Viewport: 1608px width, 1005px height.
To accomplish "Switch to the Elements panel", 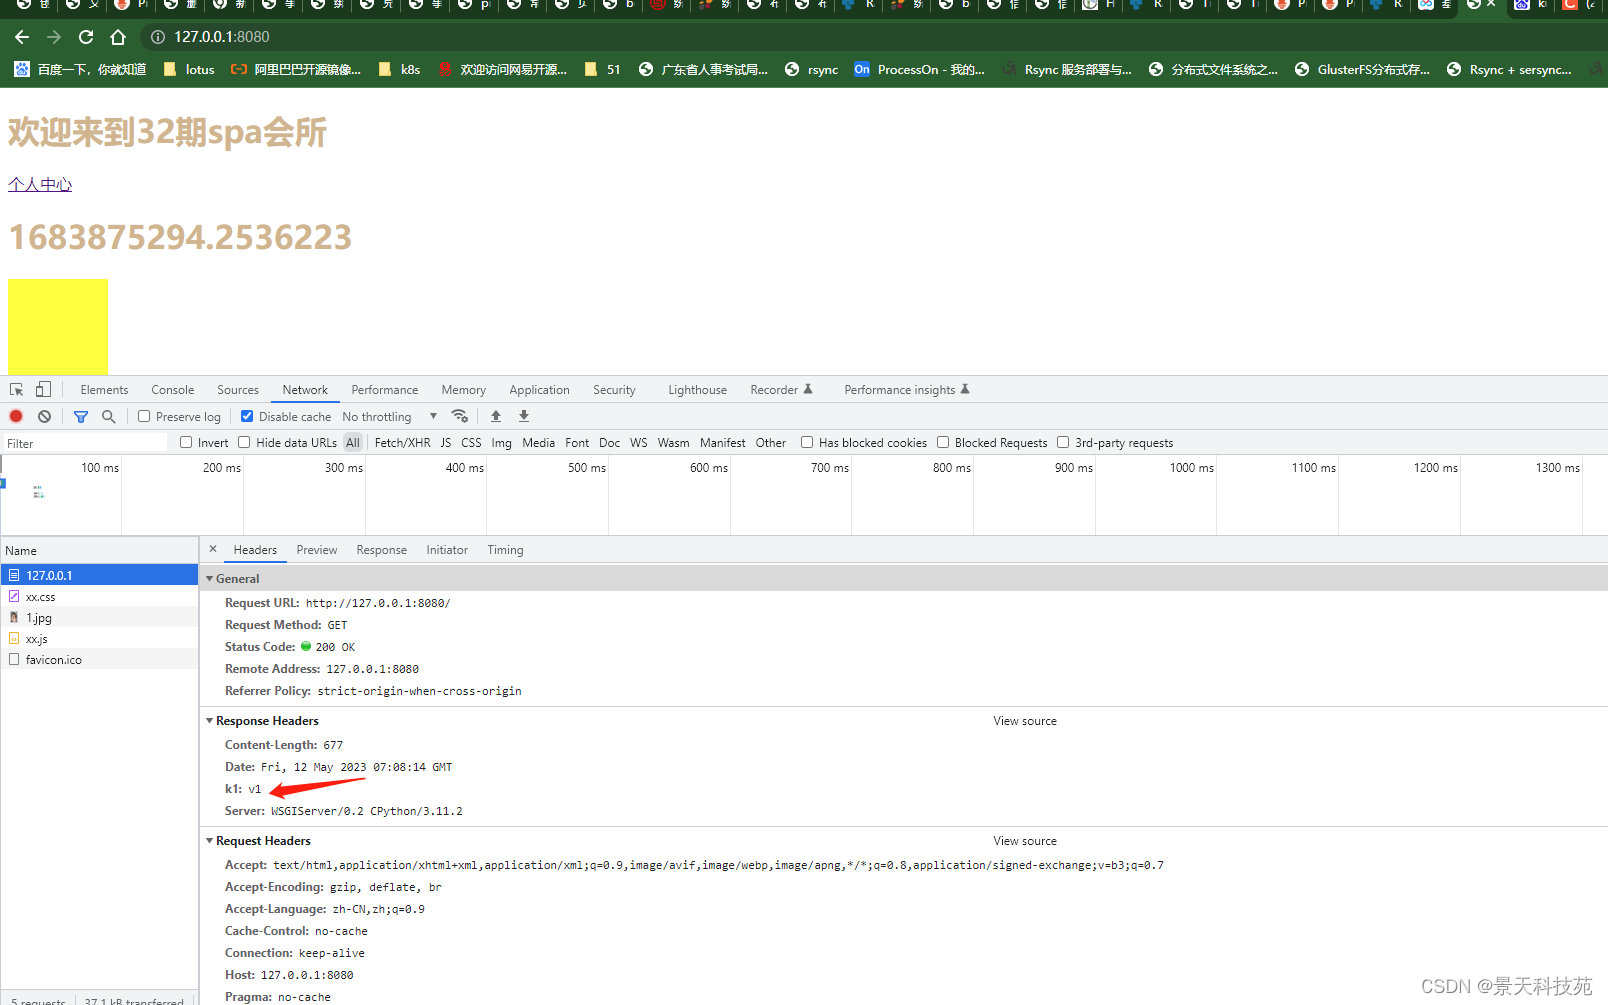I will (104, 390).
